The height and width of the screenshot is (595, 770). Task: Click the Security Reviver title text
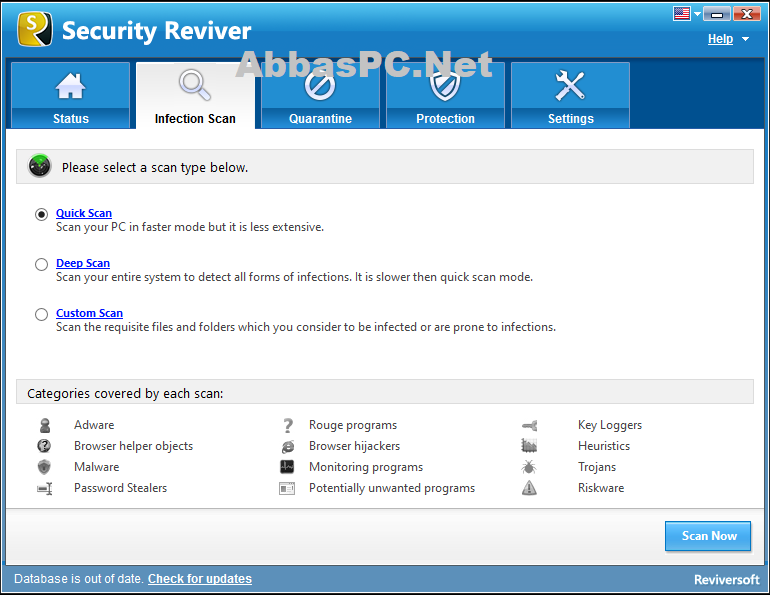157,31
